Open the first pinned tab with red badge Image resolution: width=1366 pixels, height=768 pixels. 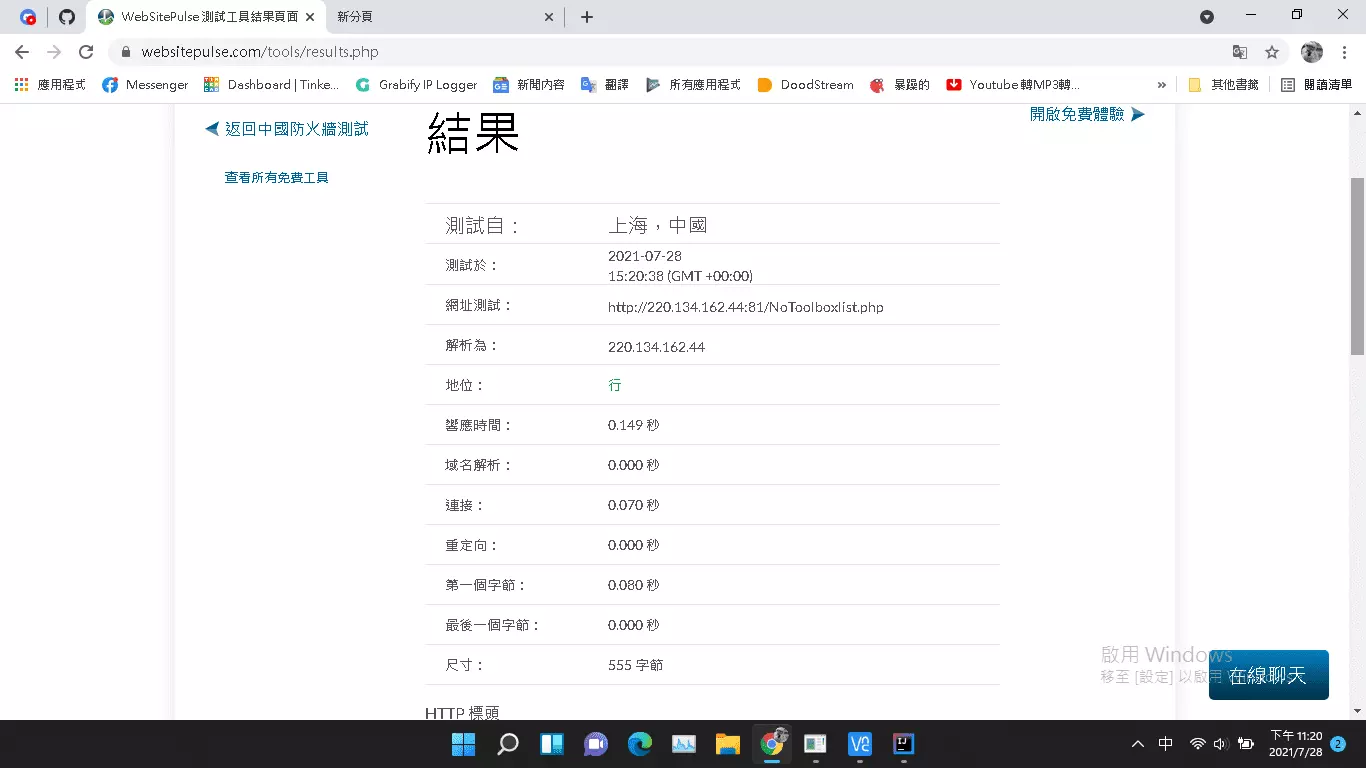(28, 17)
